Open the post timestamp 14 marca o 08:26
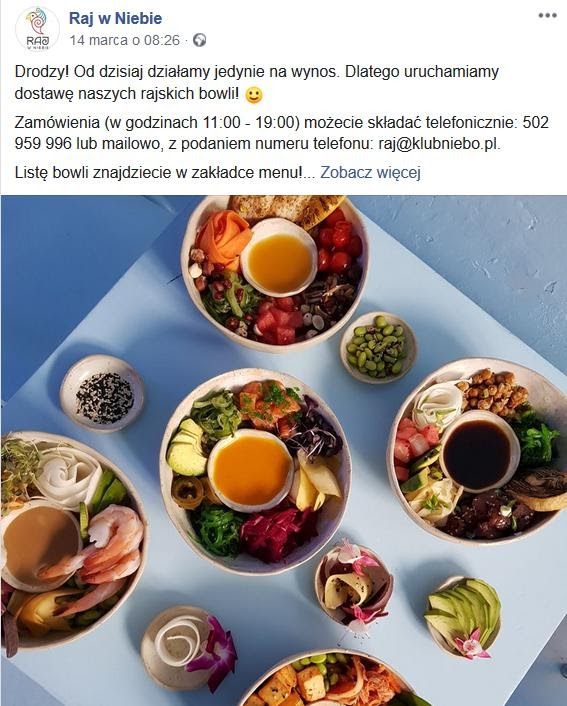Image resolution: width=567 pixels, height=706 pixels. pos(125,41)
